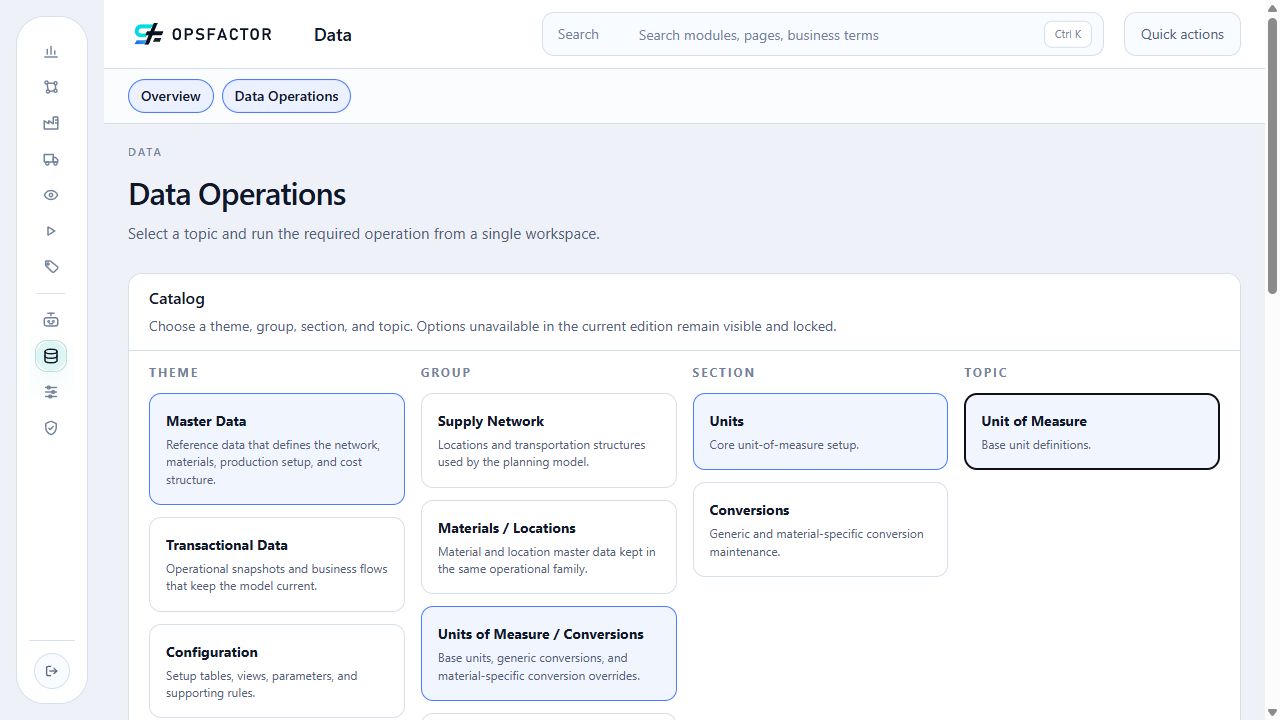
Task: Click the "Catalog" panel title
Action: (177, 298)
